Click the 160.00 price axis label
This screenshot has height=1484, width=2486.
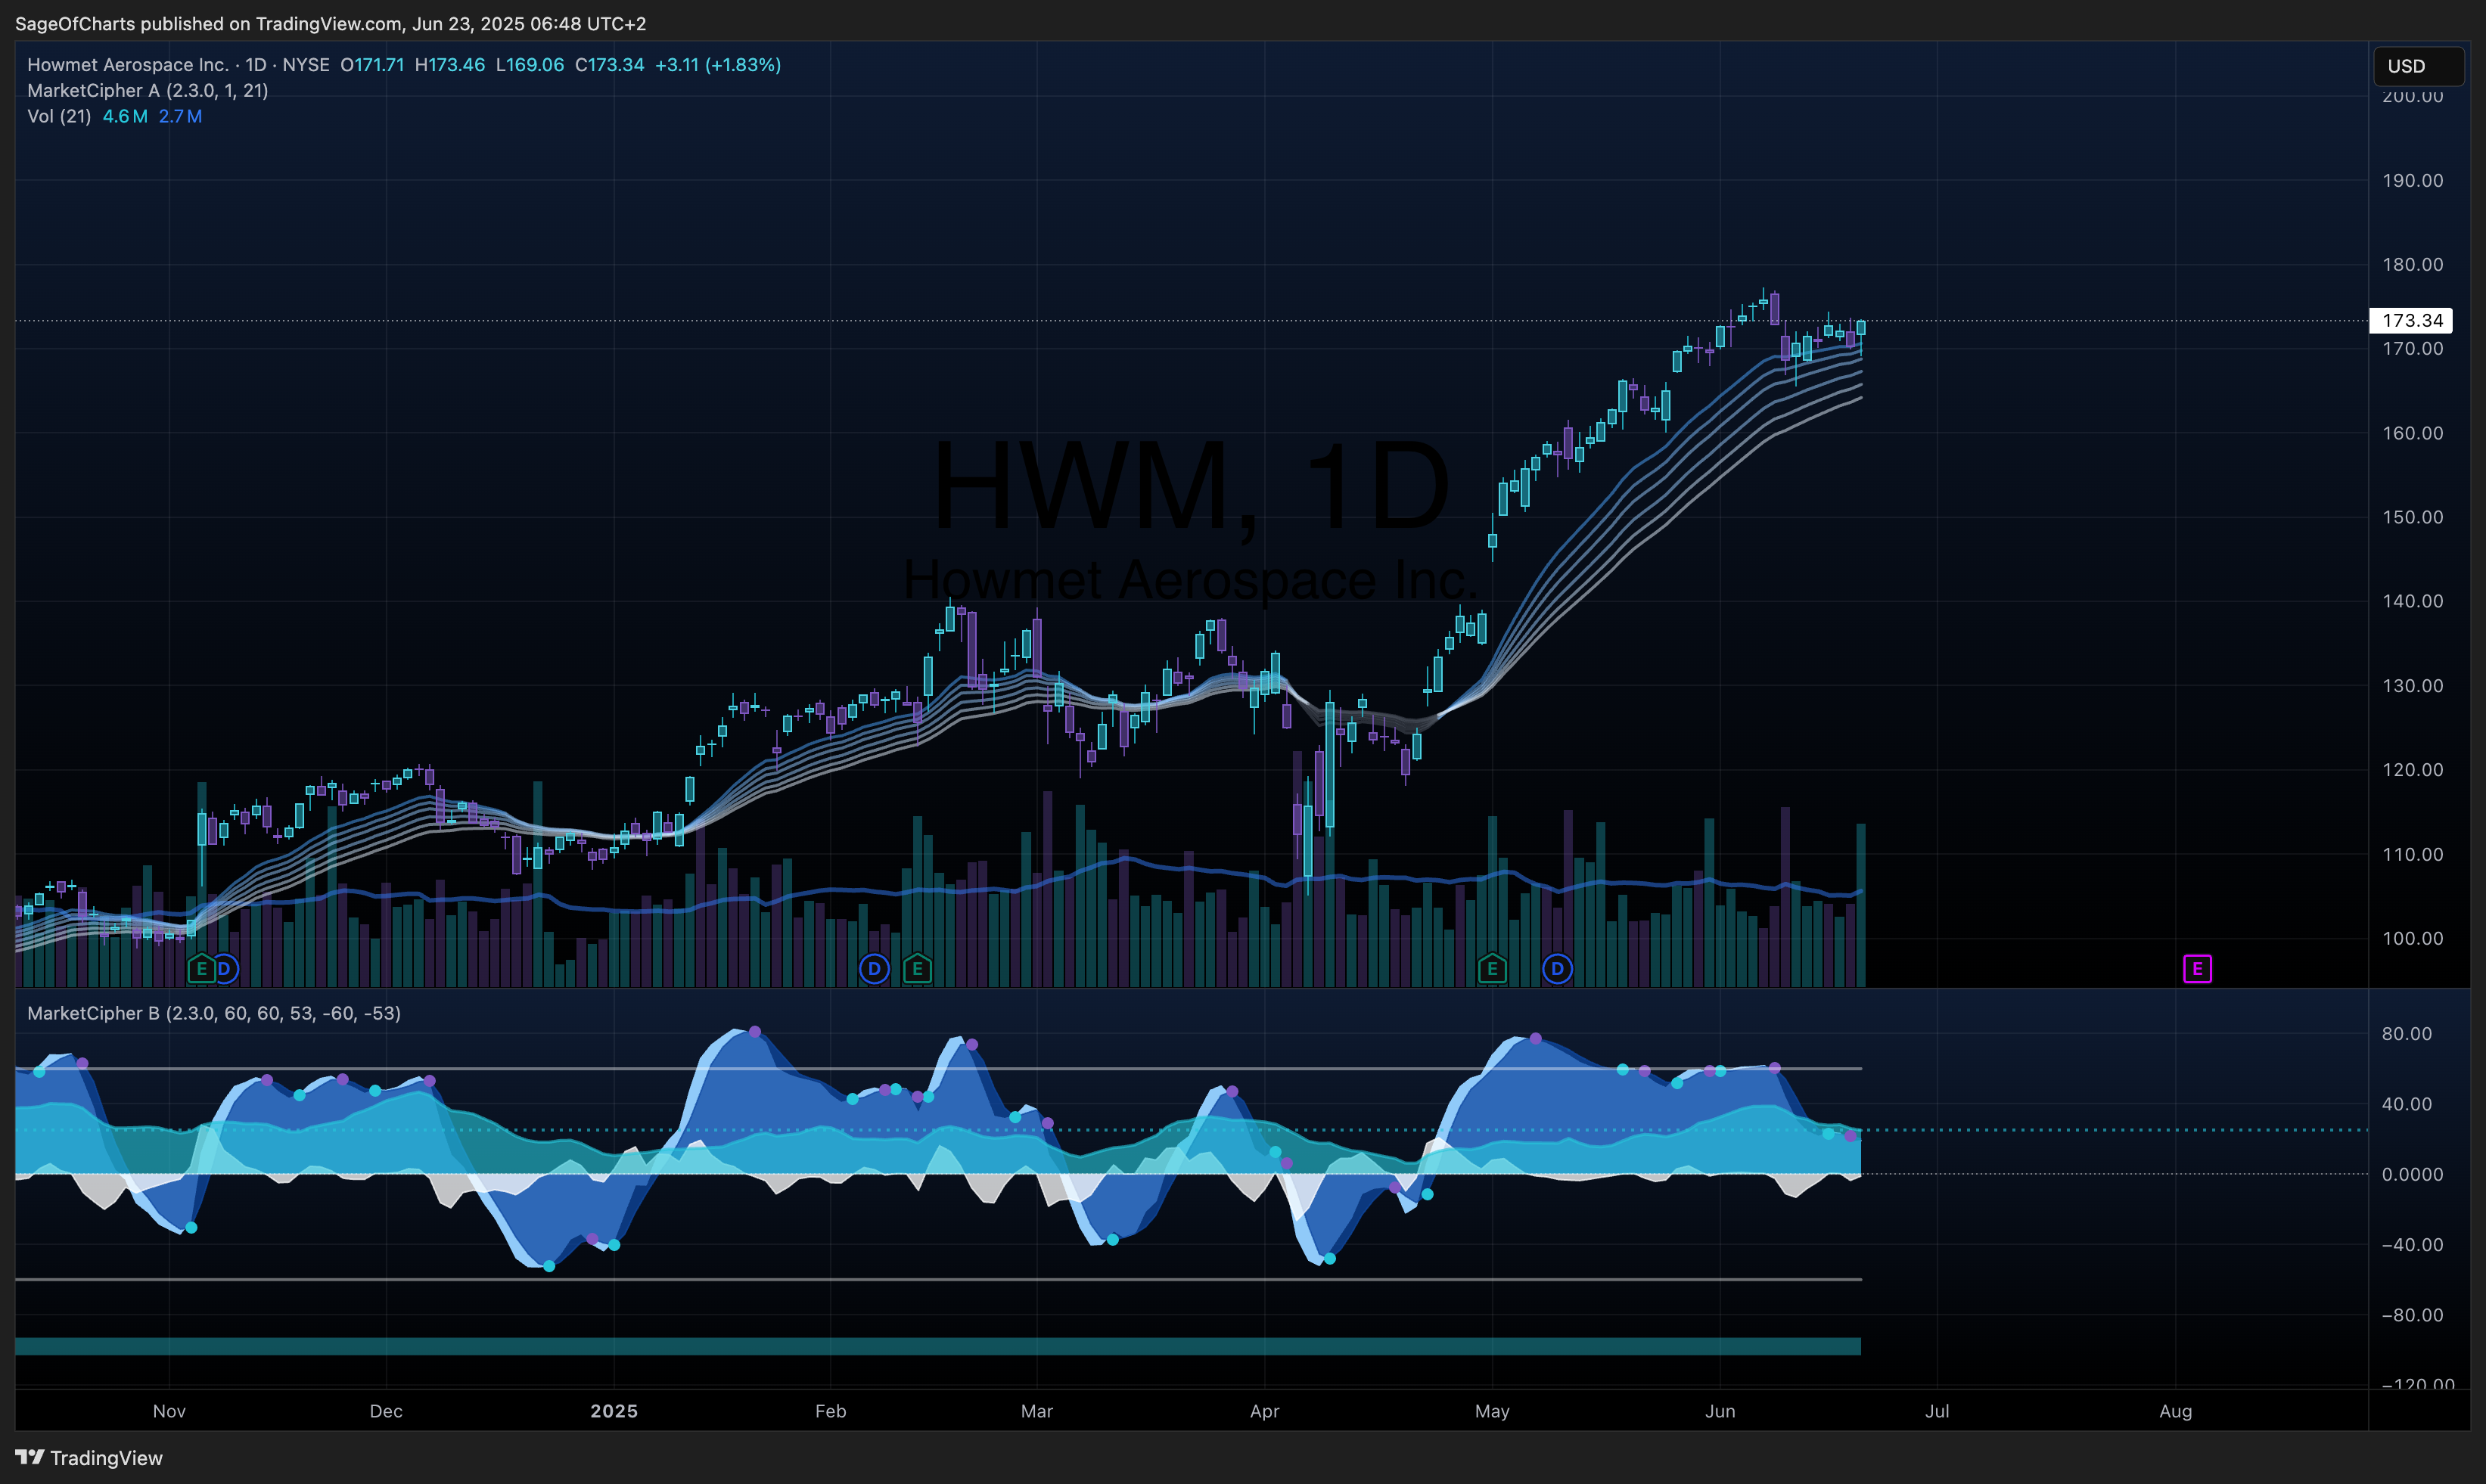[2412, 434]
